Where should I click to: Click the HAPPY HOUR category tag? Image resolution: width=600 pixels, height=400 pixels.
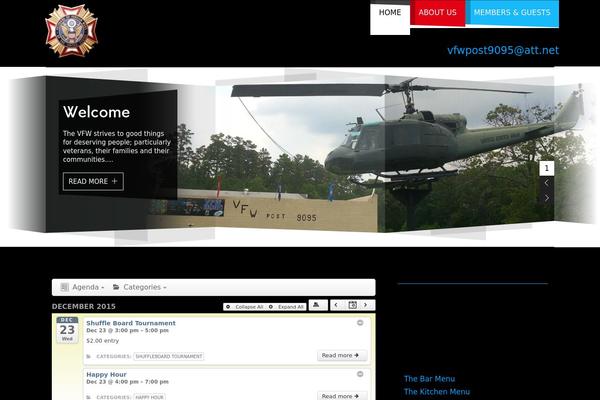tap(149, 397)
